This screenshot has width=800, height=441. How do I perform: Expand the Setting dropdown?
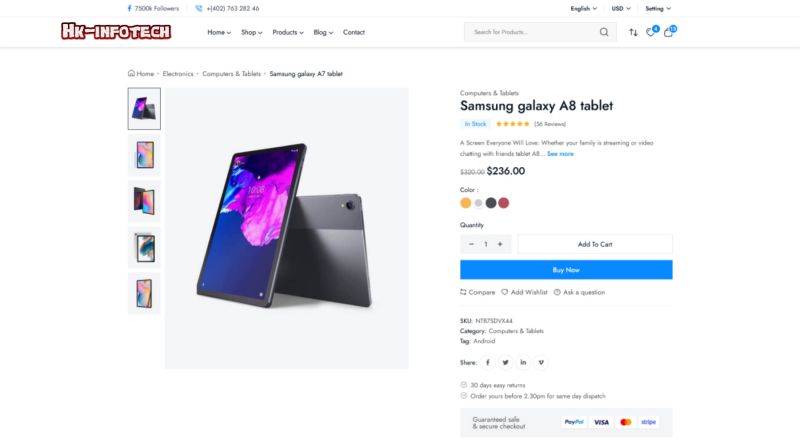(x=662, y=8)
